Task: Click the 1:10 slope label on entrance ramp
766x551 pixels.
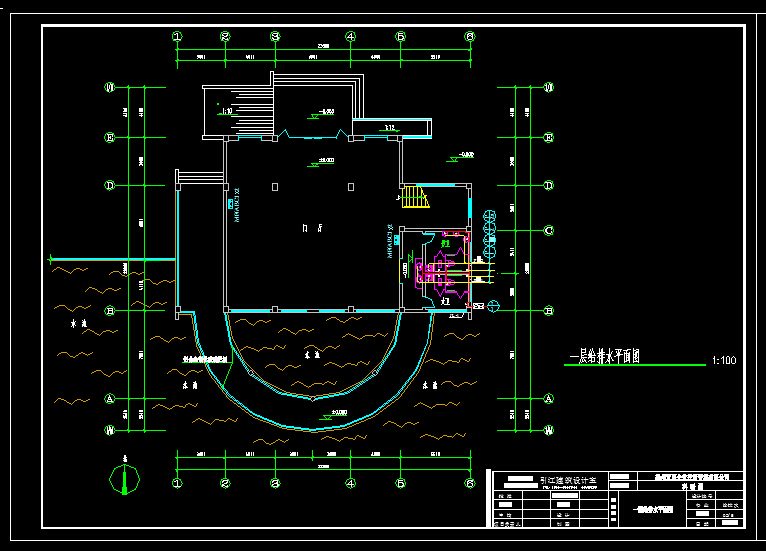Action: click(x=227, y=111)
